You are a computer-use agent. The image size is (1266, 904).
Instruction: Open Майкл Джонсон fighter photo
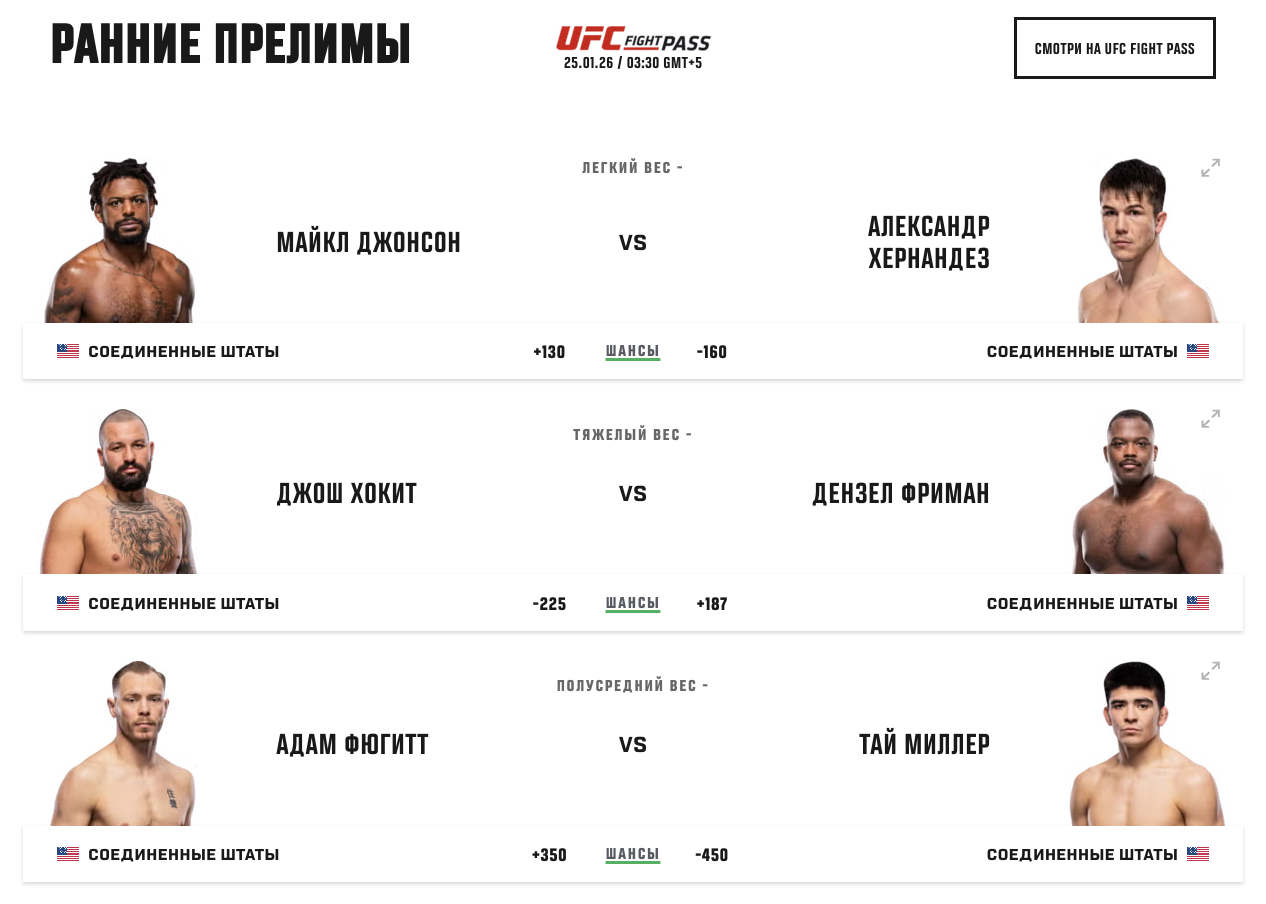(121, 242)
